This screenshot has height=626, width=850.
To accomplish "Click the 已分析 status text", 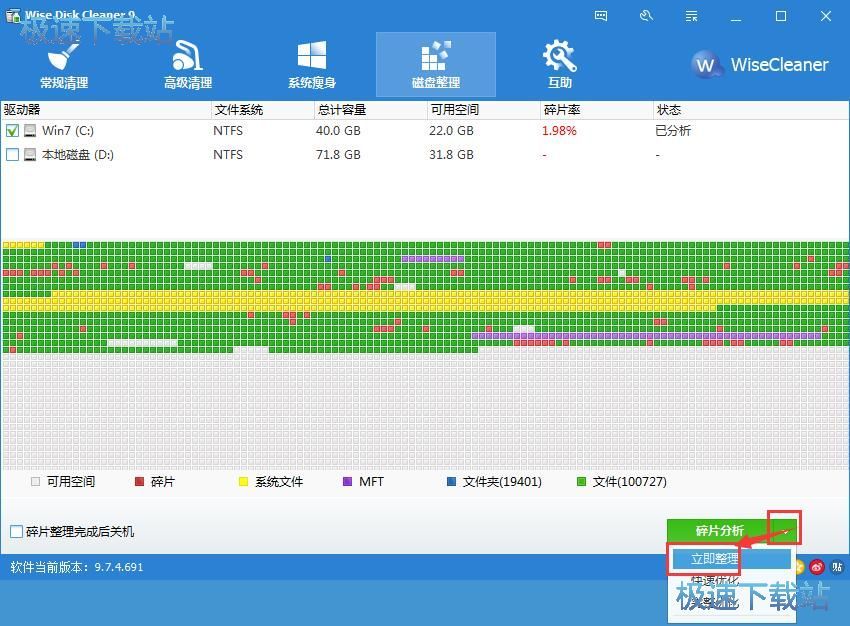I will coord(673,131).
